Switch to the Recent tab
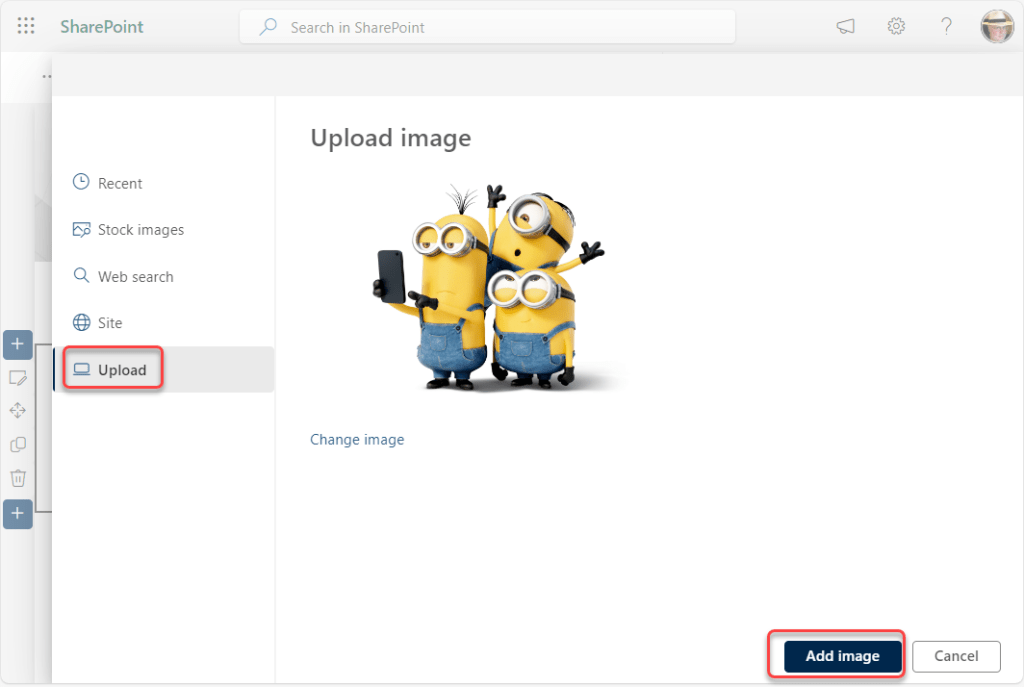Viewport: 1024px width, 687px height. 119,183
